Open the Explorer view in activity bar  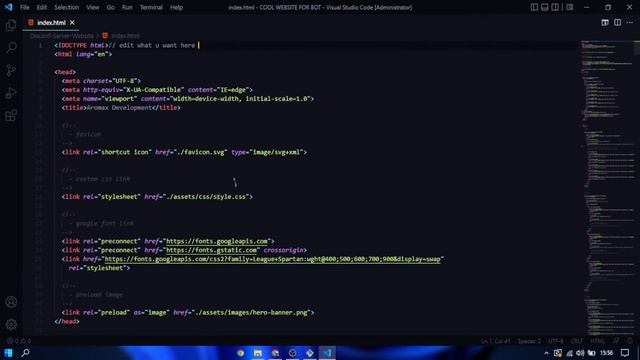pos(11,25)
